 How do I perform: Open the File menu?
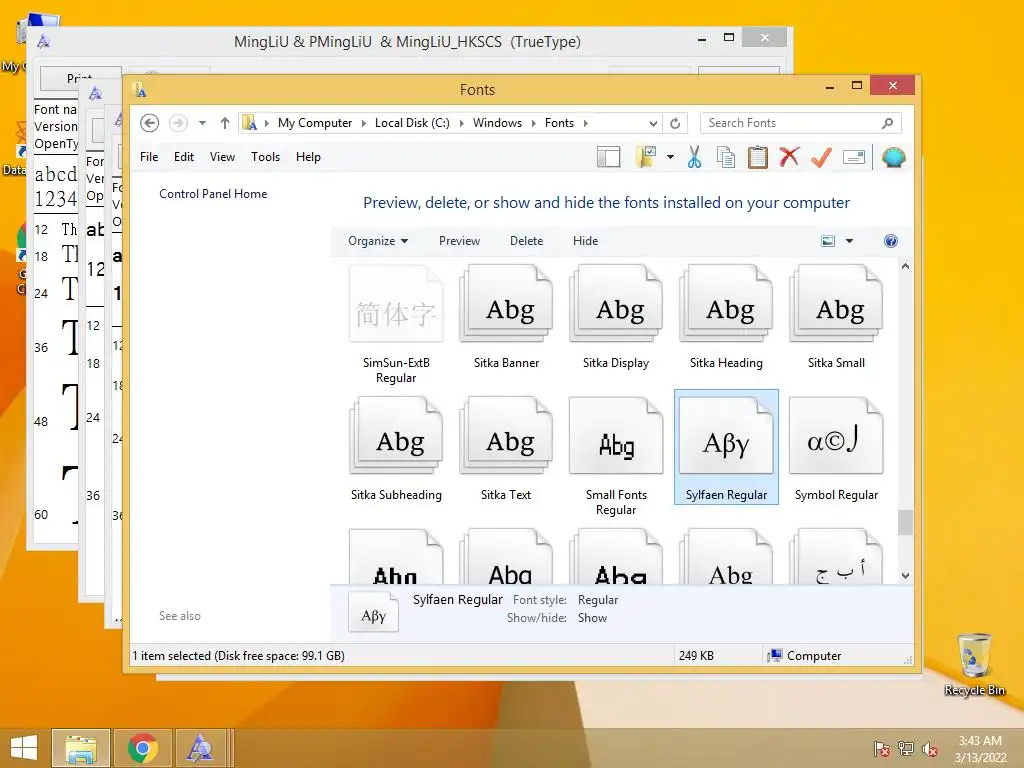tap(149, 157)
